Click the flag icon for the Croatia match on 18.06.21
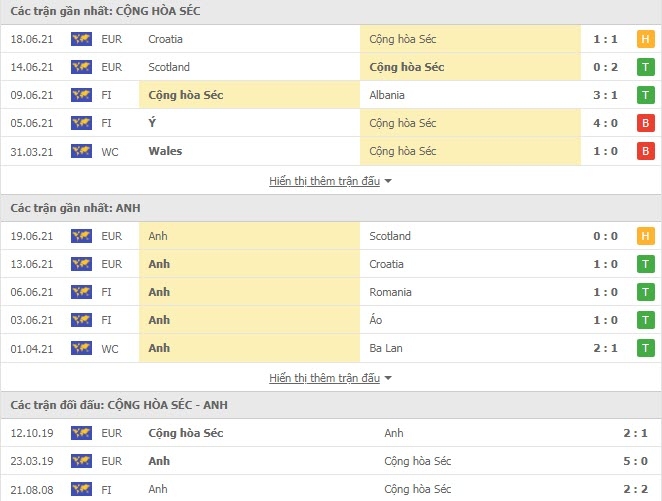The width and height of the screenshot is (662, 501). pos(81,39)
